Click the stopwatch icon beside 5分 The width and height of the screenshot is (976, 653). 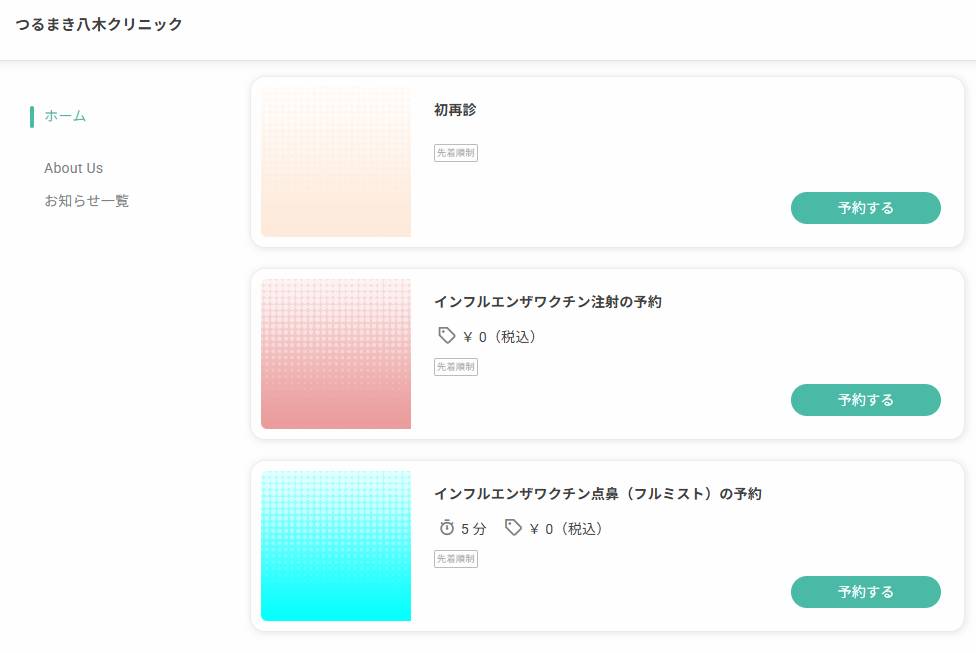click(446, 528)
